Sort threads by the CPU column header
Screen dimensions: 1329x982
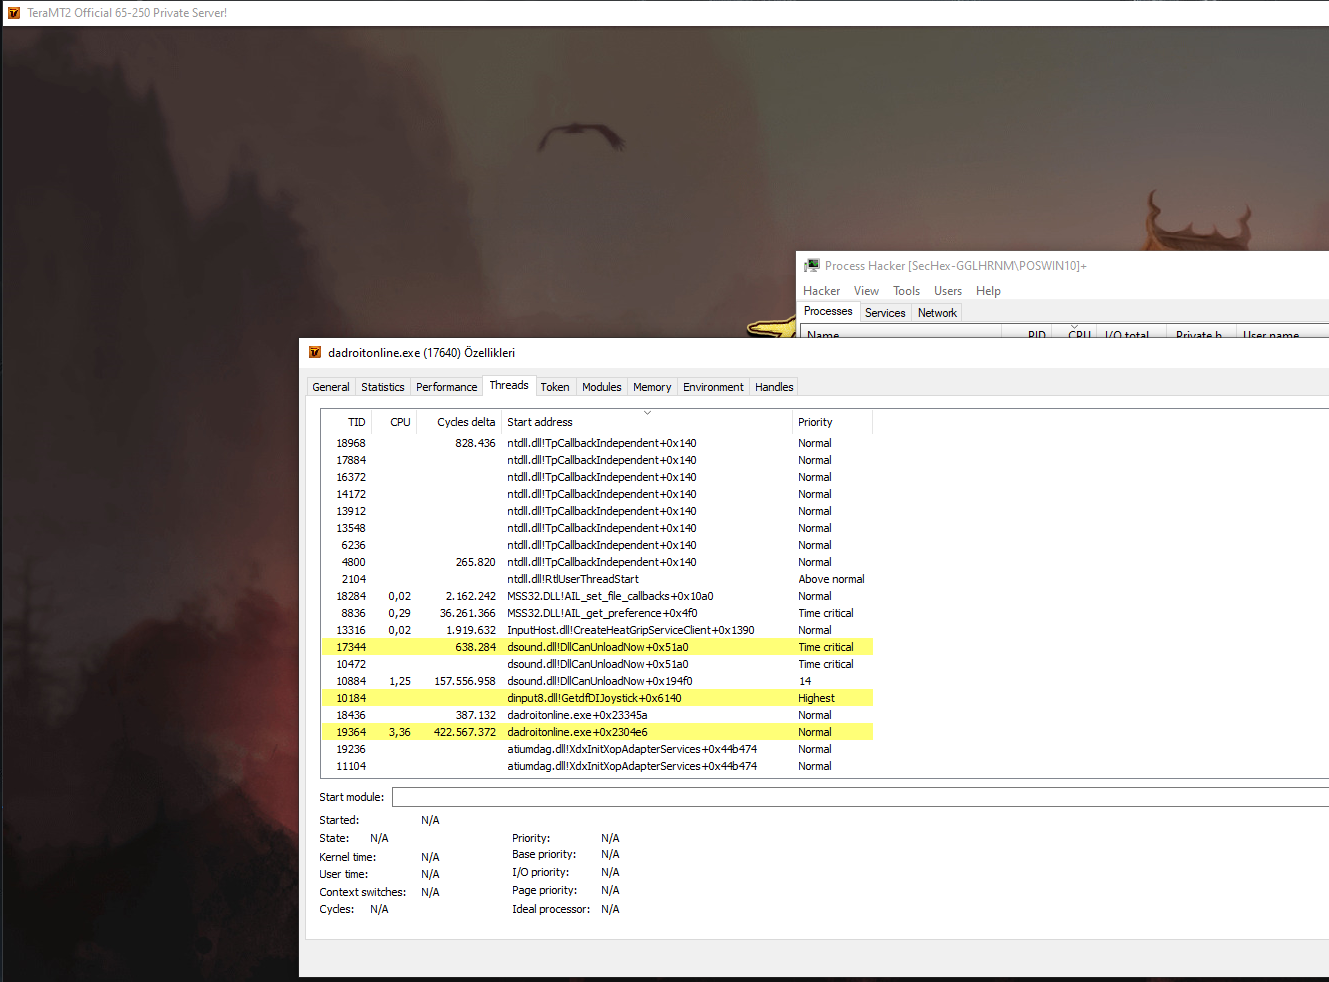pyautogui.click(x=394, y=422)
